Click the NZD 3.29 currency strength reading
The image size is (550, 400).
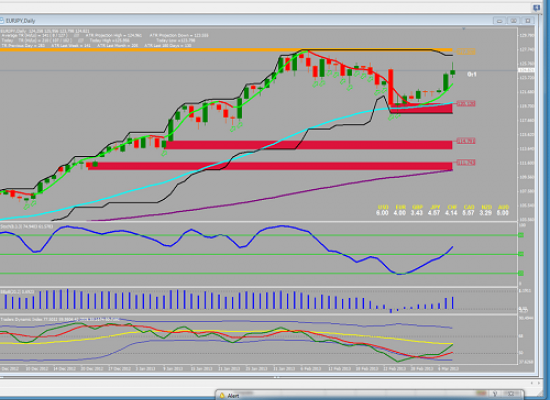(485, 210)
